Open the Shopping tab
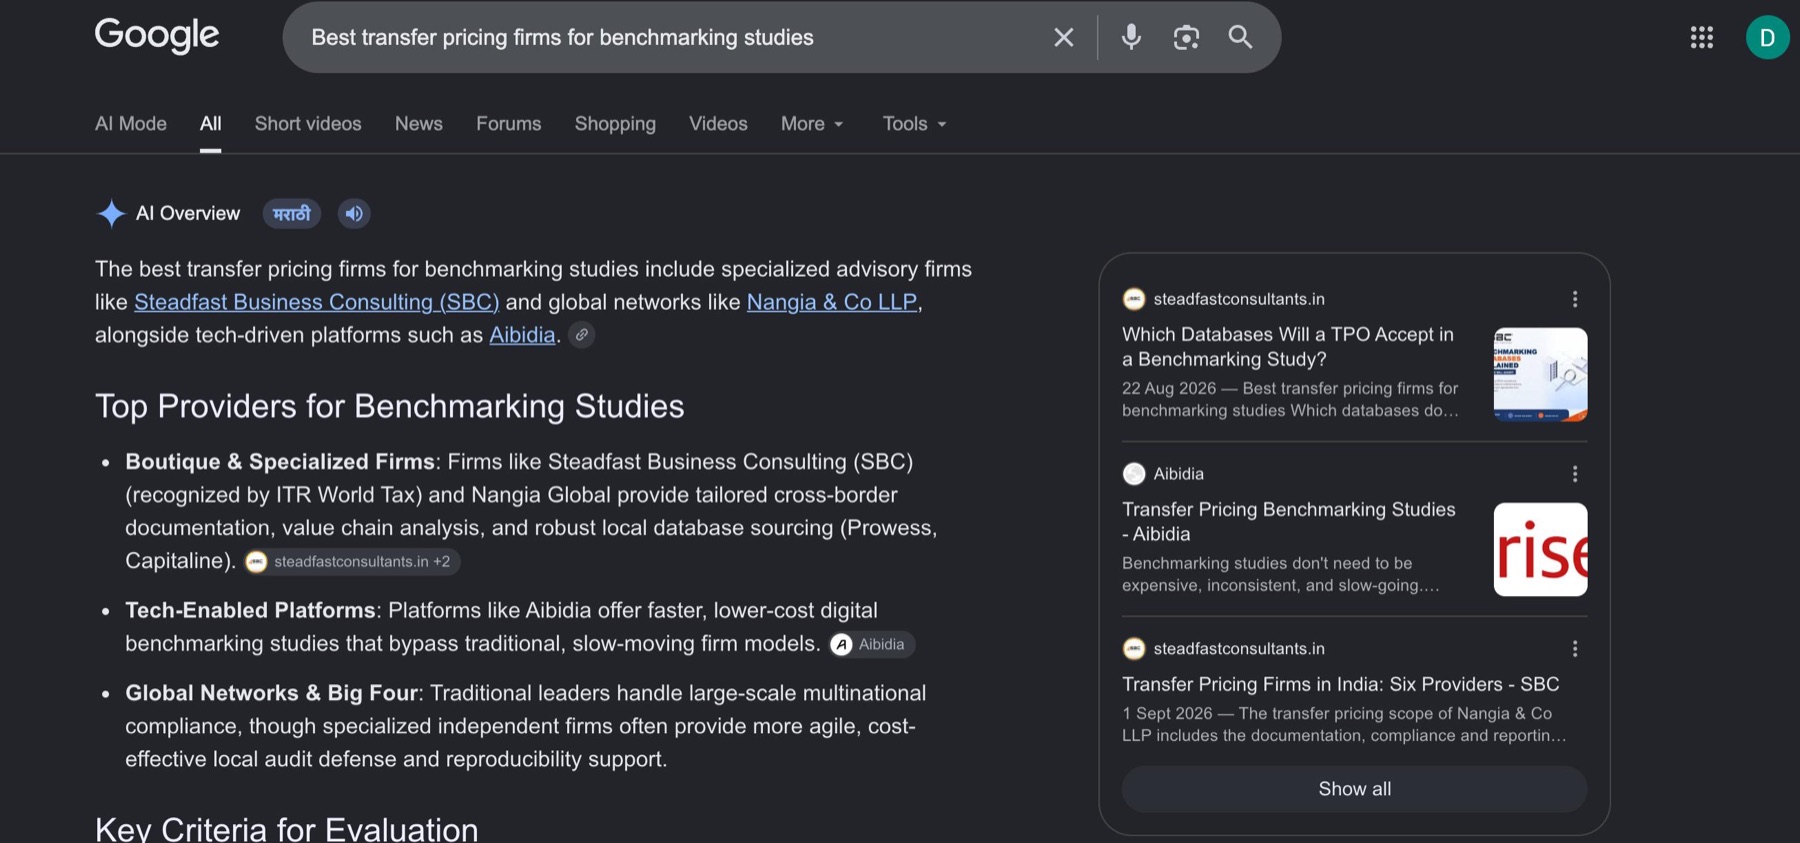Viewport: 1800px width, 843px height. (615, 124)
